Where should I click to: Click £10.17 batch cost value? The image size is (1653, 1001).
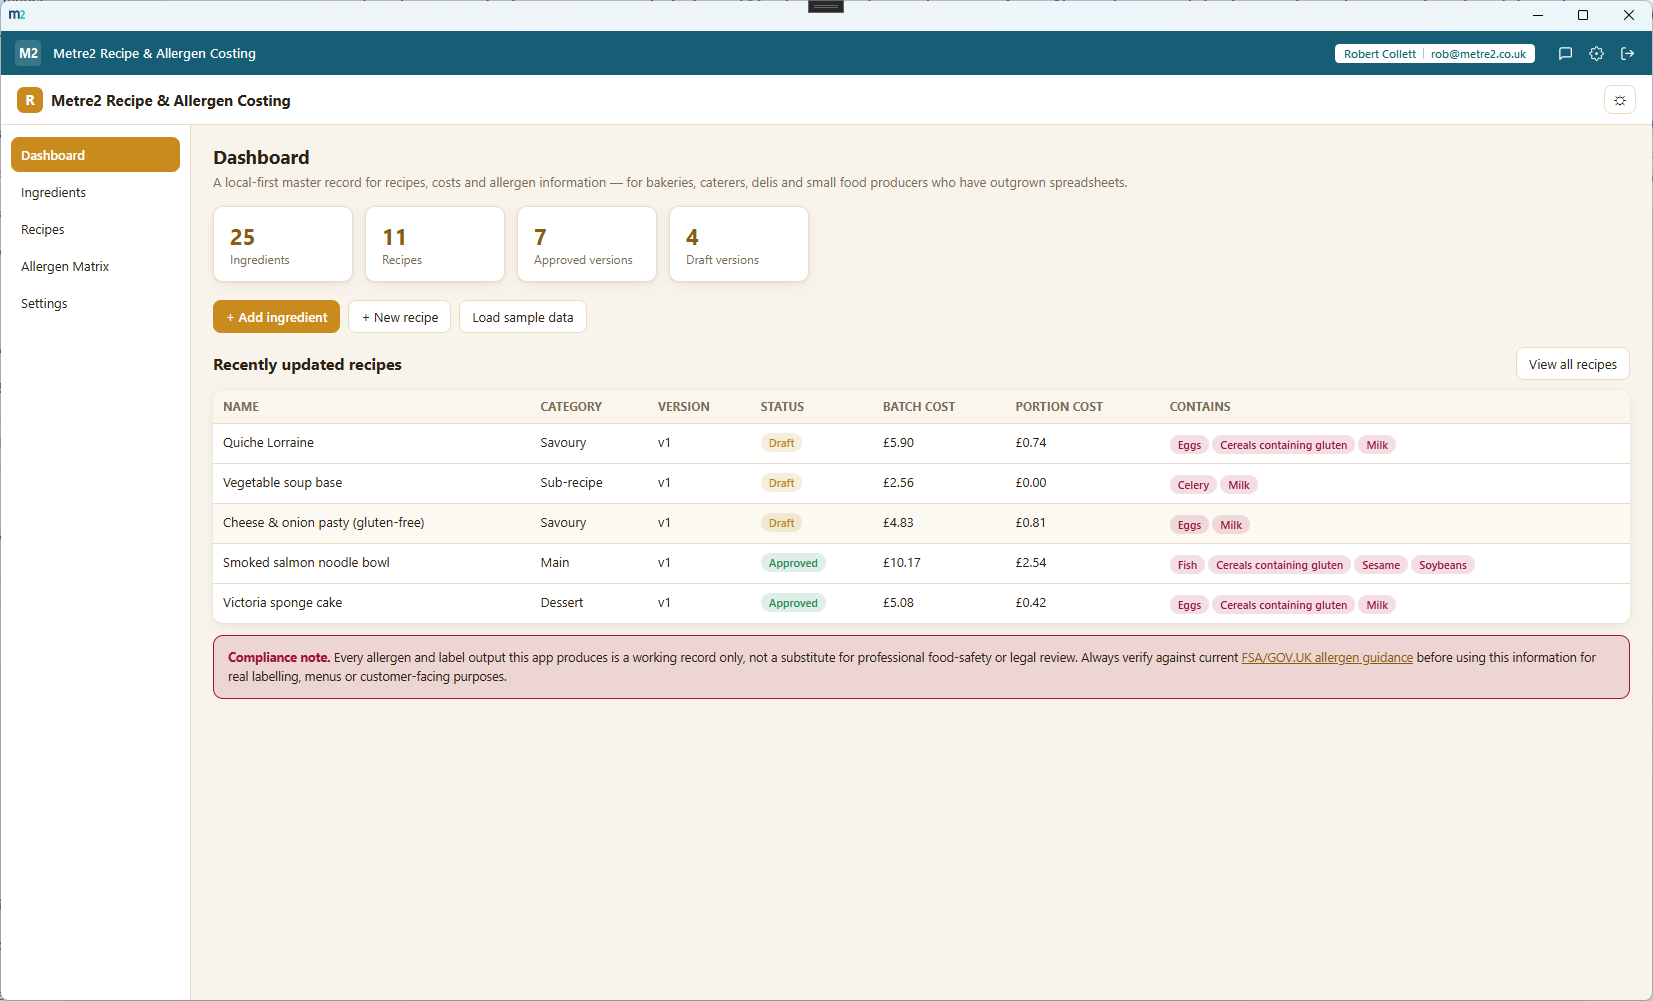tap(902, 563)
